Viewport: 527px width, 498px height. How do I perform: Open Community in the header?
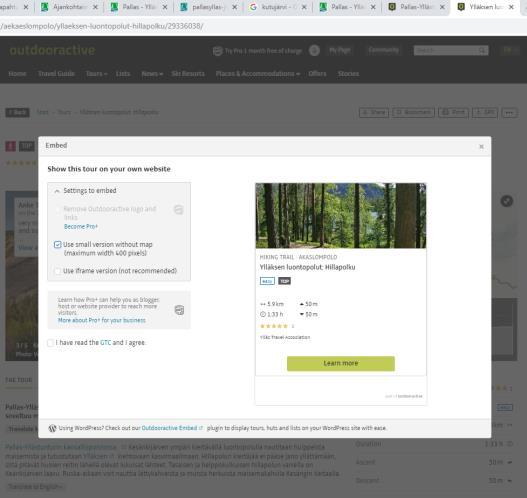383,50
